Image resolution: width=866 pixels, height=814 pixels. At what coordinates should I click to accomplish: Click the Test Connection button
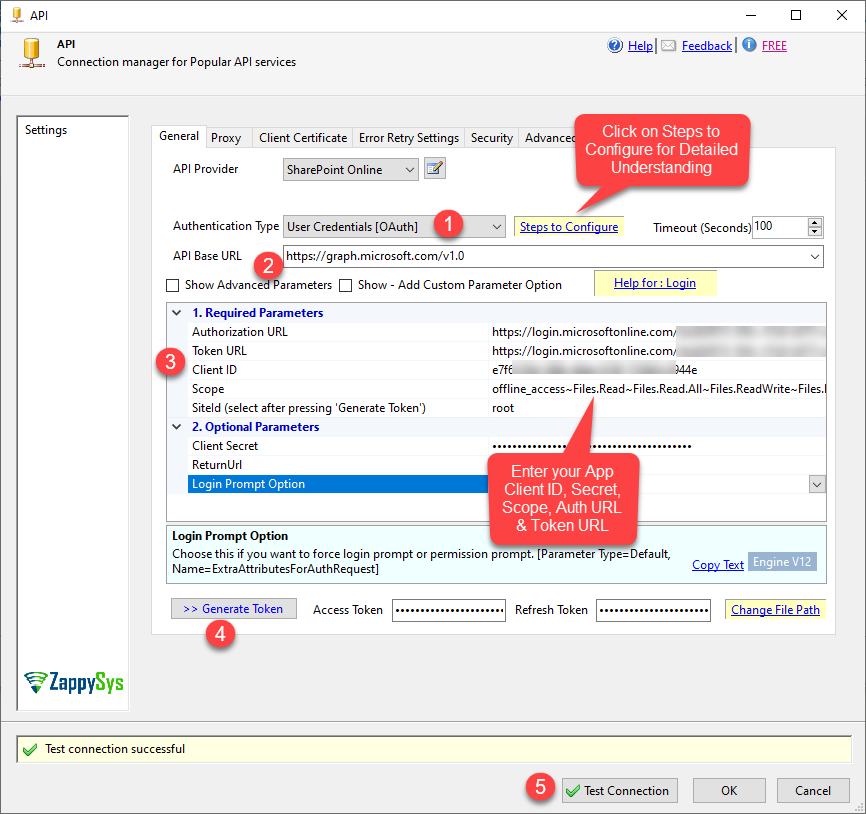(620, 791)
